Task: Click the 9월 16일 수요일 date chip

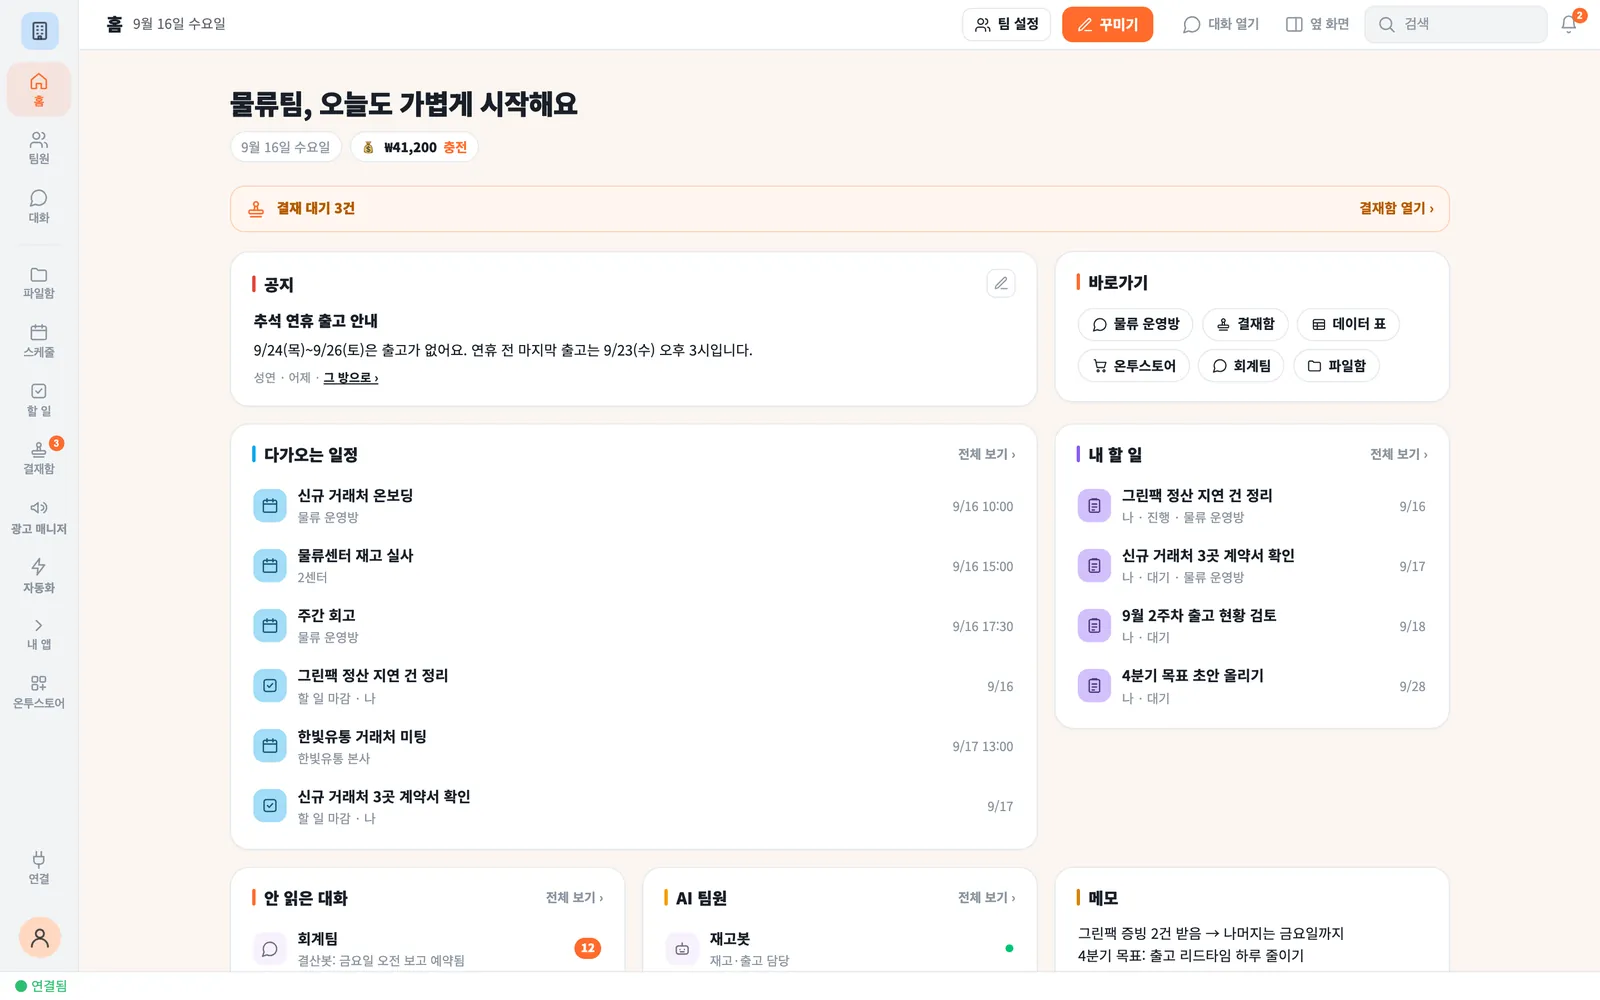Action: [x=286, y=147]
